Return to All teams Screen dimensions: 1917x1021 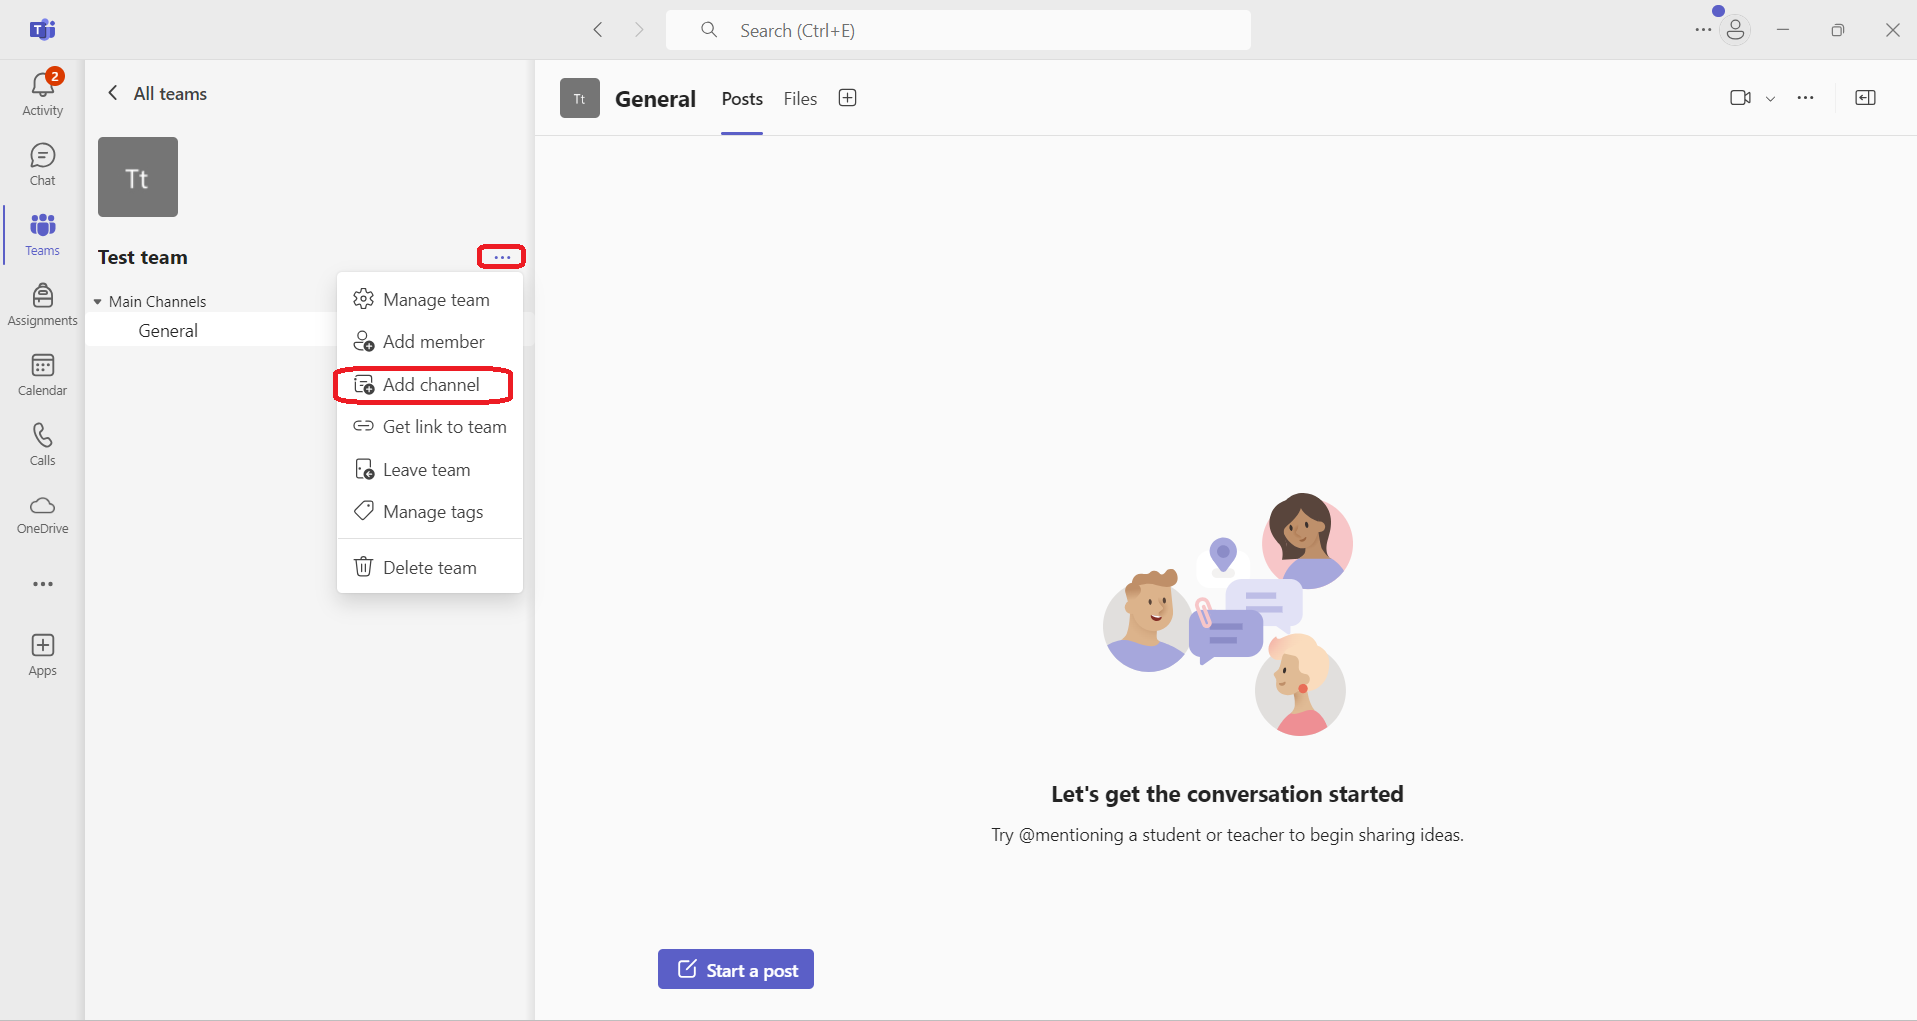pos(157,93)
